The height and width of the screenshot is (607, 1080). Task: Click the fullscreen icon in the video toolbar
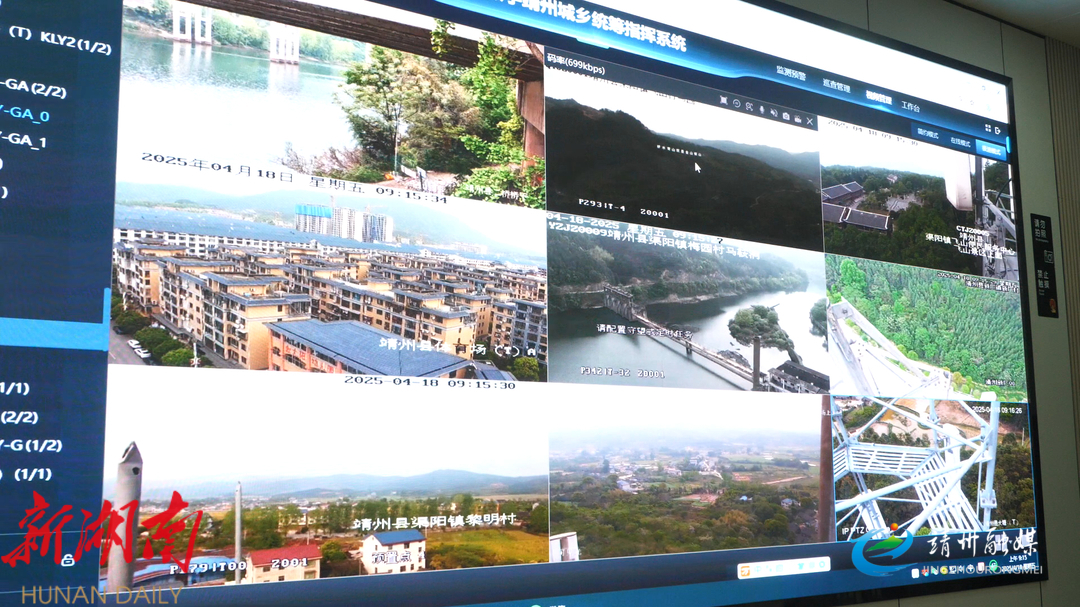coord(722,100)
